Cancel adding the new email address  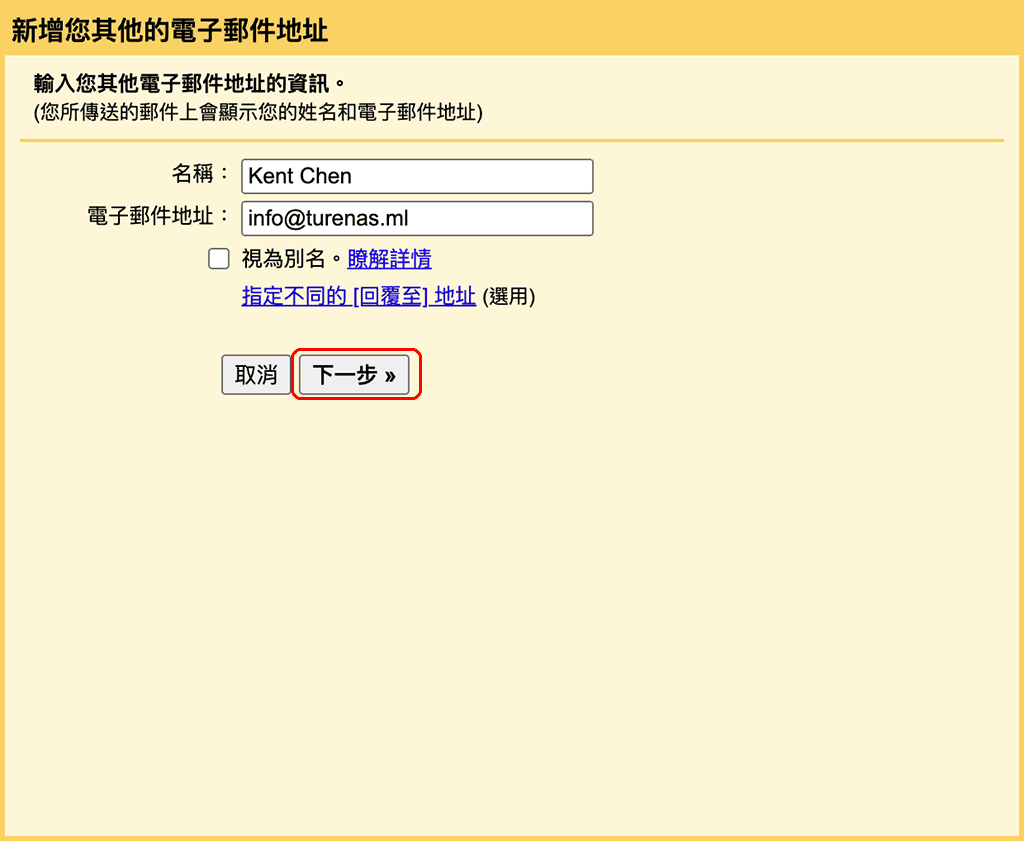click(x=256, y=374)
